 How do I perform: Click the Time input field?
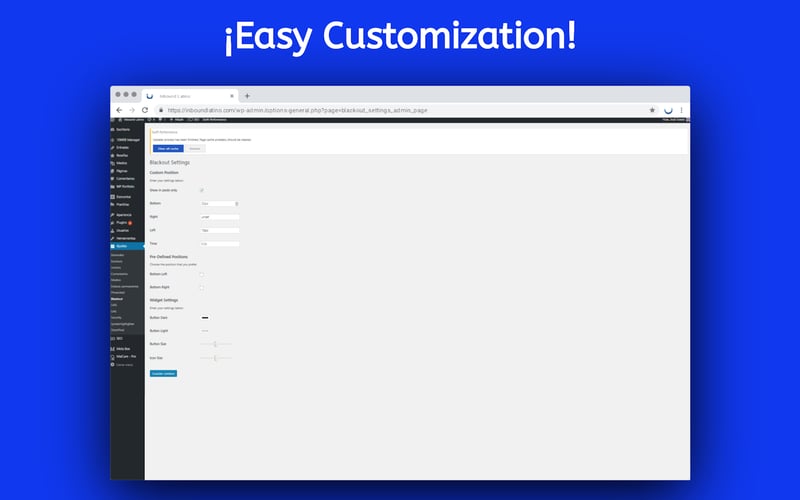219,244
